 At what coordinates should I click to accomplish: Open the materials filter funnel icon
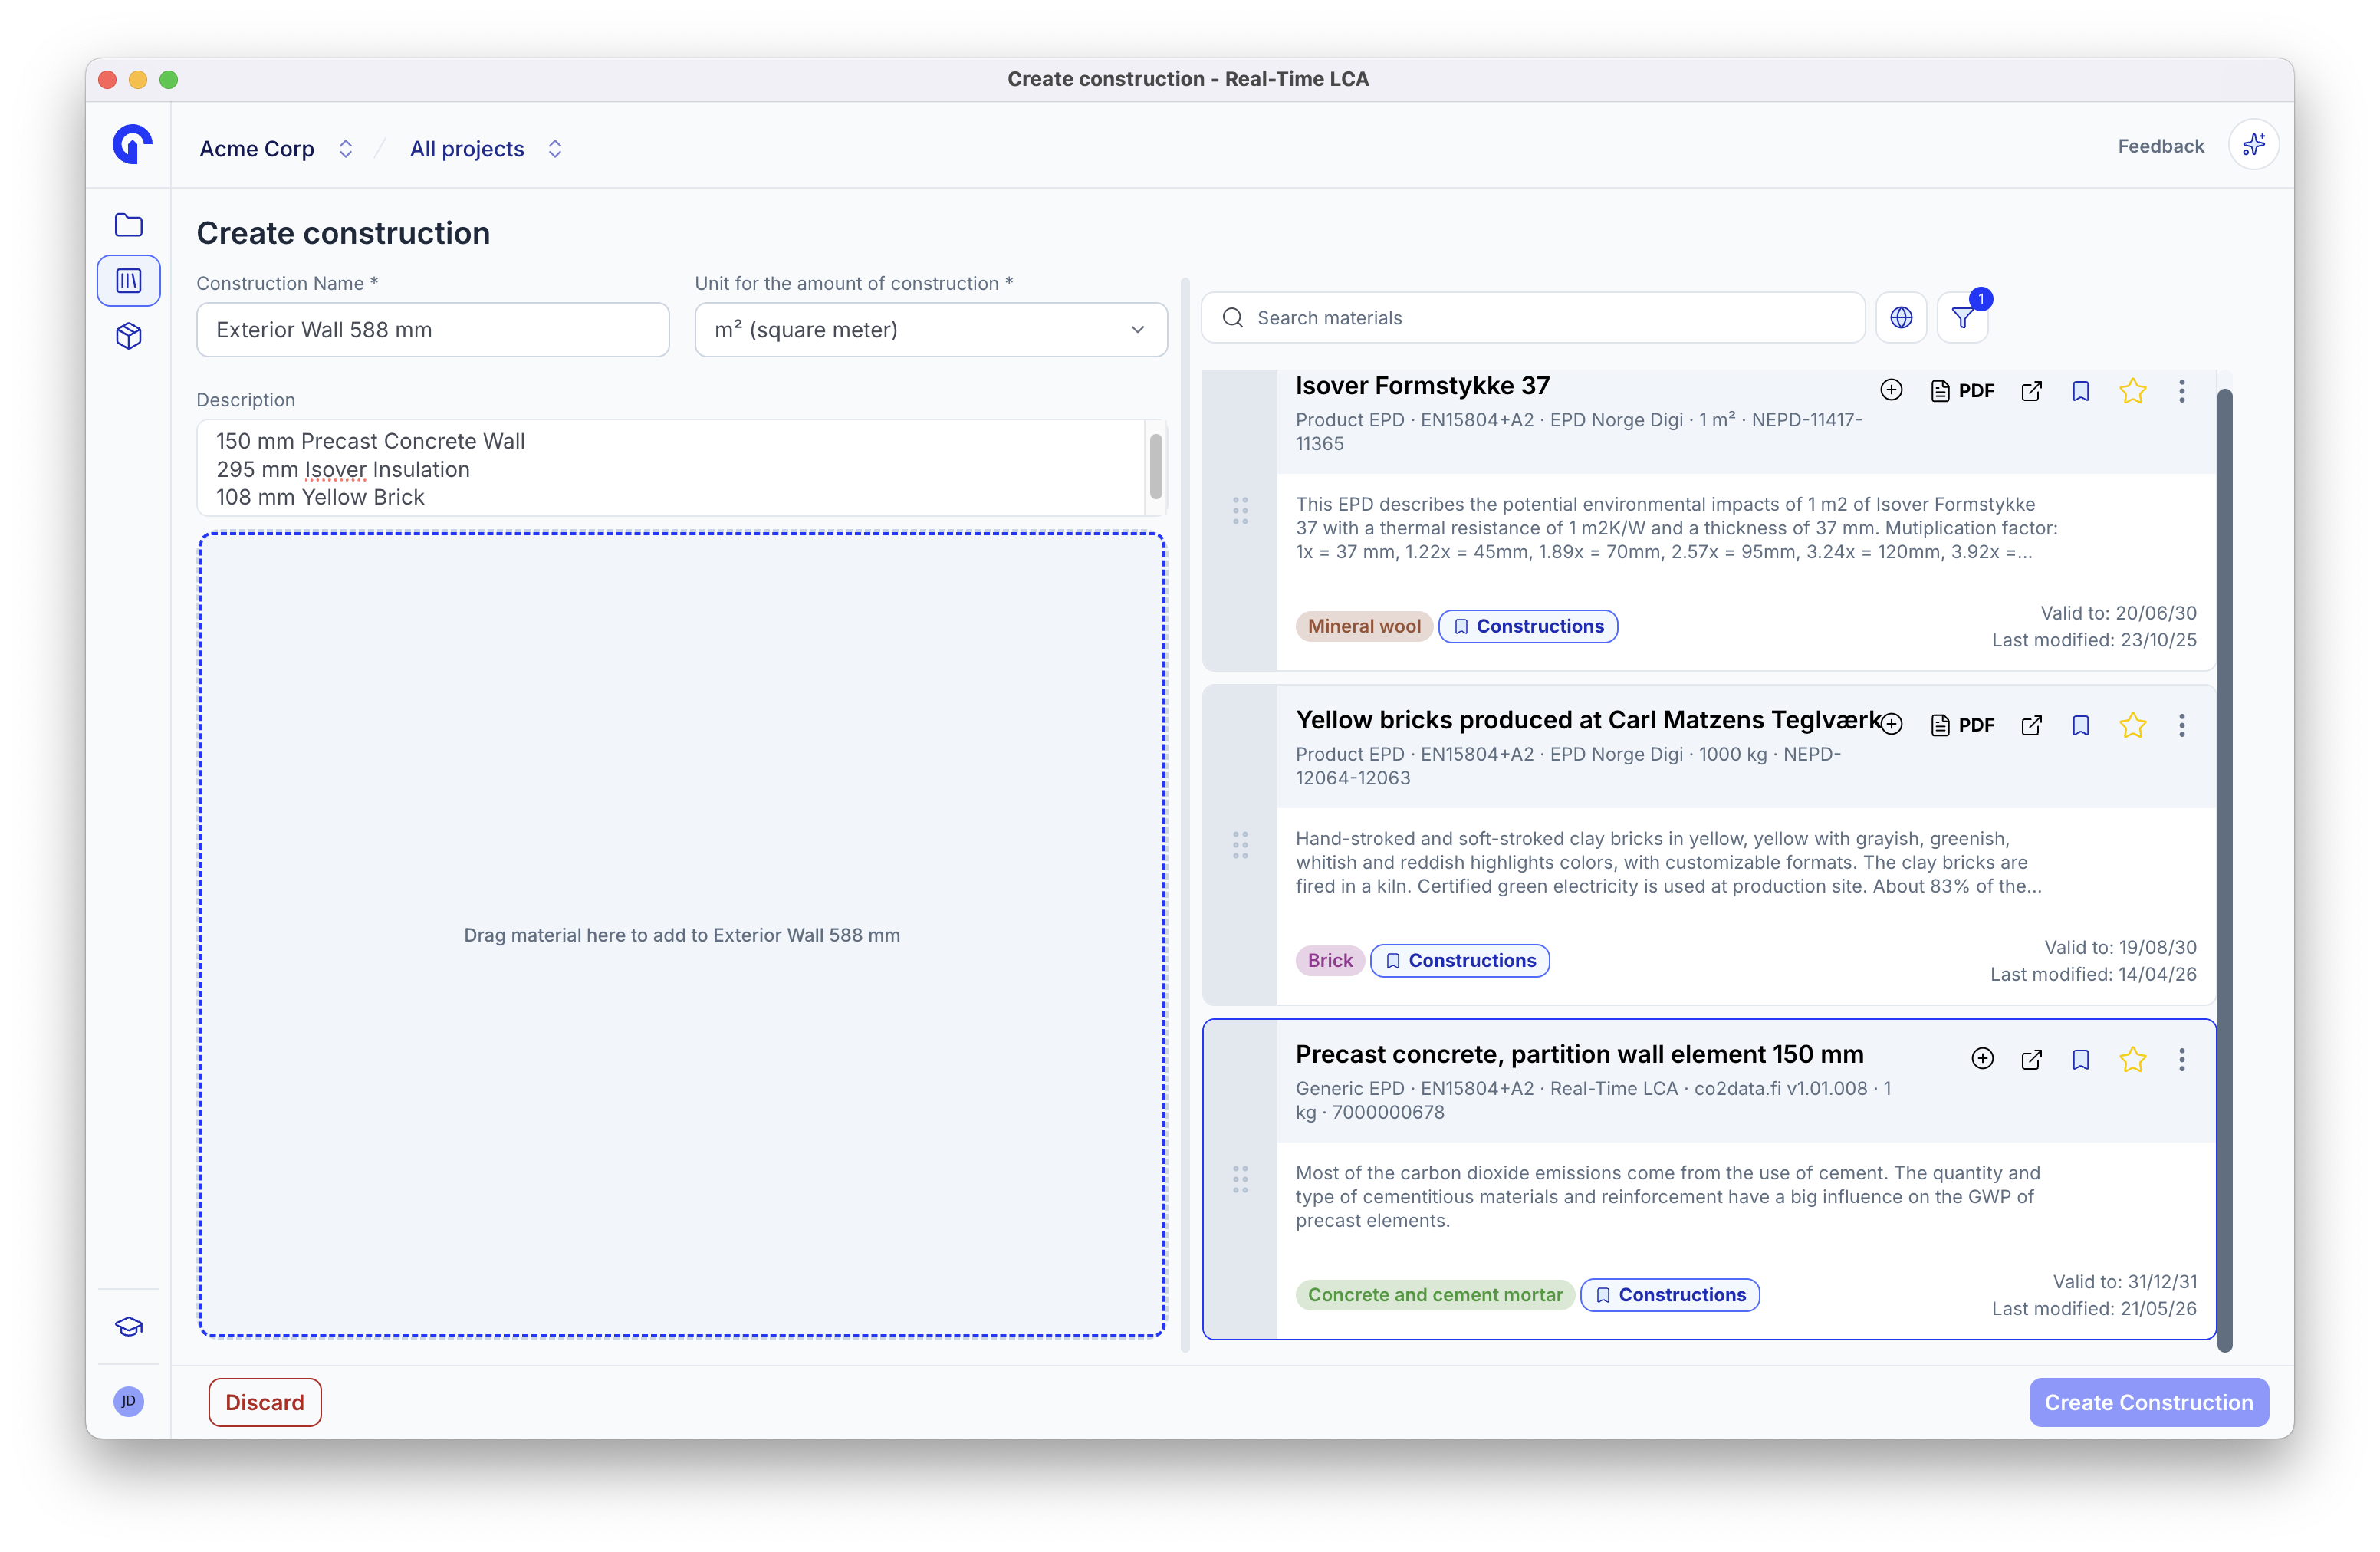click(x=1963, y=317)
